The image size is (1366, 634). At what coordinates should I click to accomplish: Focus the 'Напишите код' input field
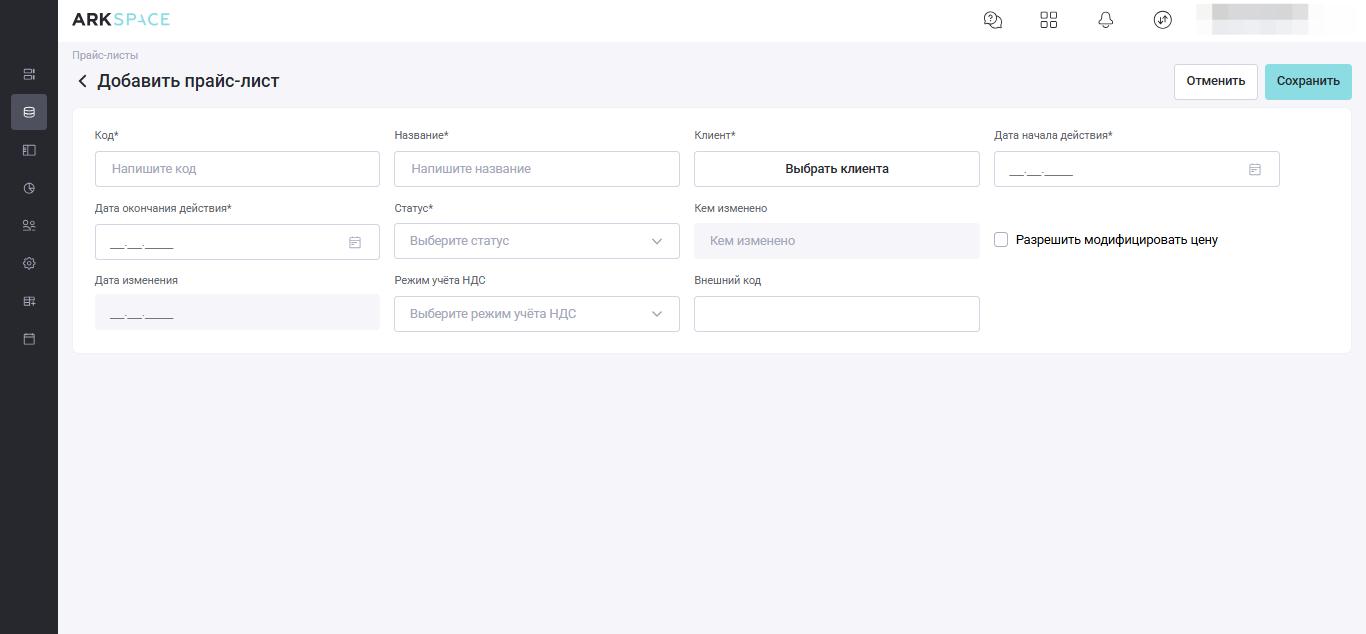pos(237,169)
